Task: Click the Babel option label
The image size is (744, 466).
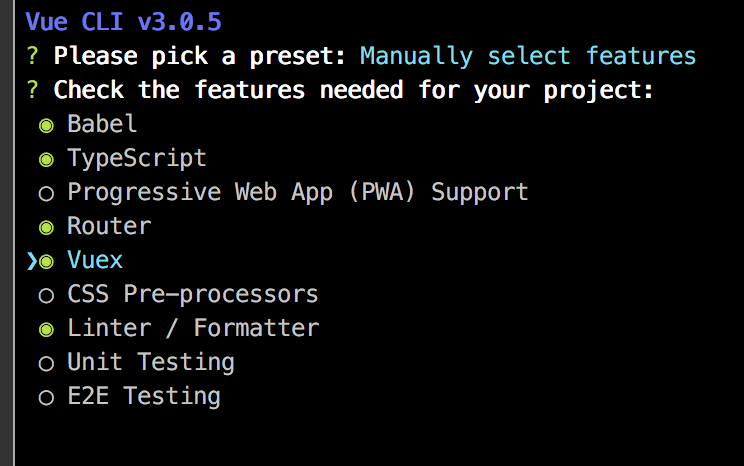Action: 102,125
